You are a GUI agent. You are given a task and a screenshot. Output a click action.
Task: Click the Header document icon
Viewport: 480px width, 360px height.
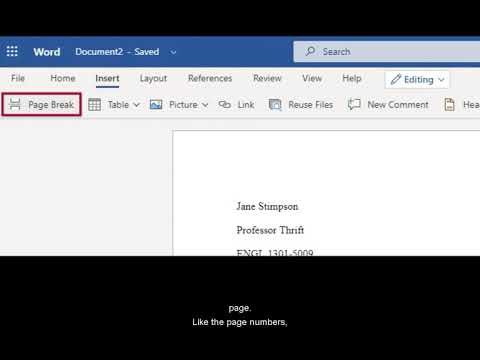[449, 105]
